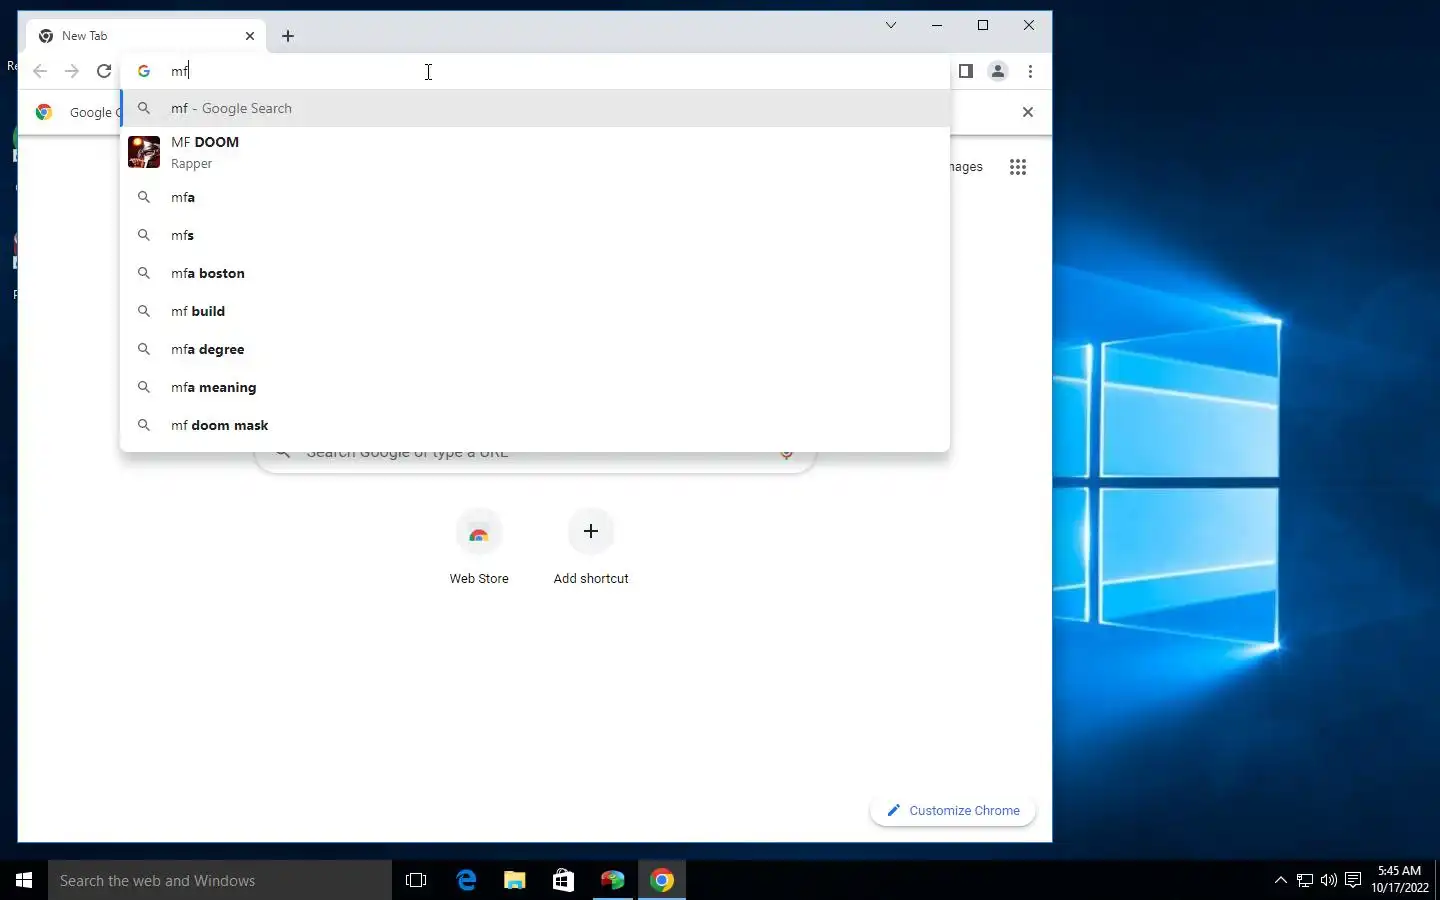Select the 'mf - Google Search' suggestion
The width and height of the screenshot is (1440, 900).
tap(535, 108)
